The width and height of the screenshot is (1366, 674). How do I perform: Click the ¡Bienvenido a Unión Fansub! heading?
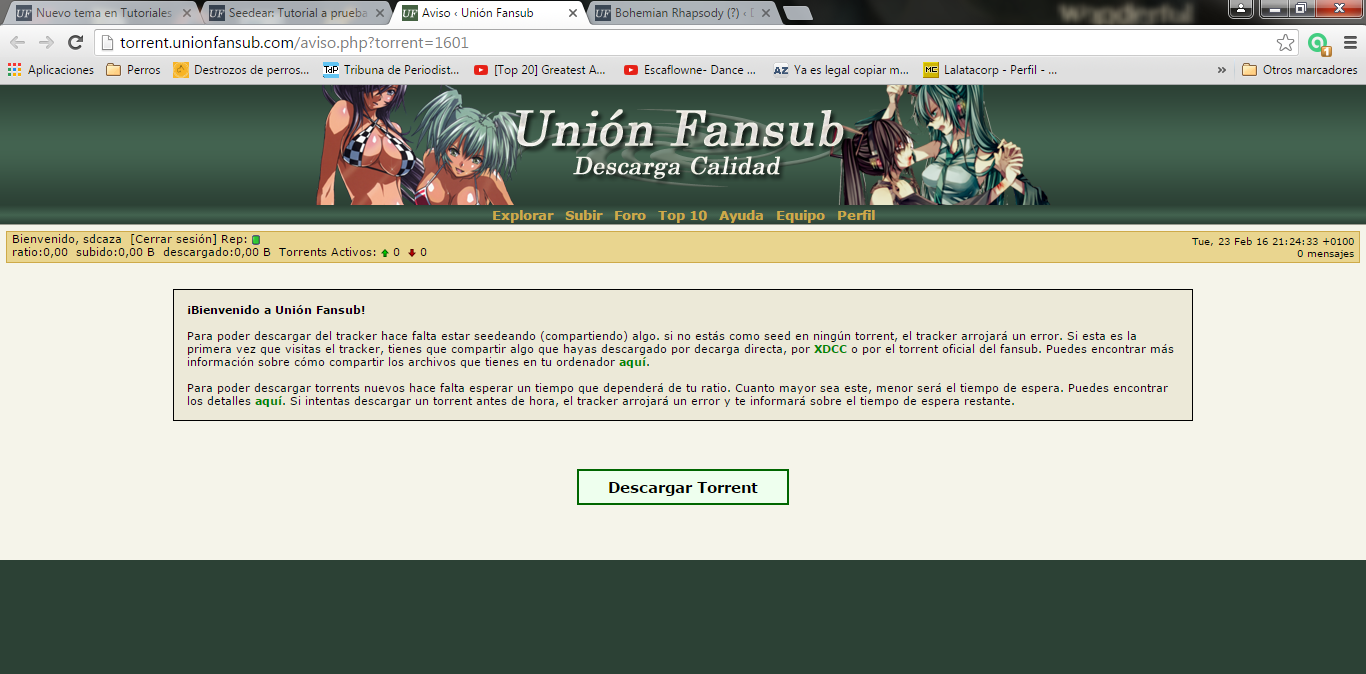point(276,310)
